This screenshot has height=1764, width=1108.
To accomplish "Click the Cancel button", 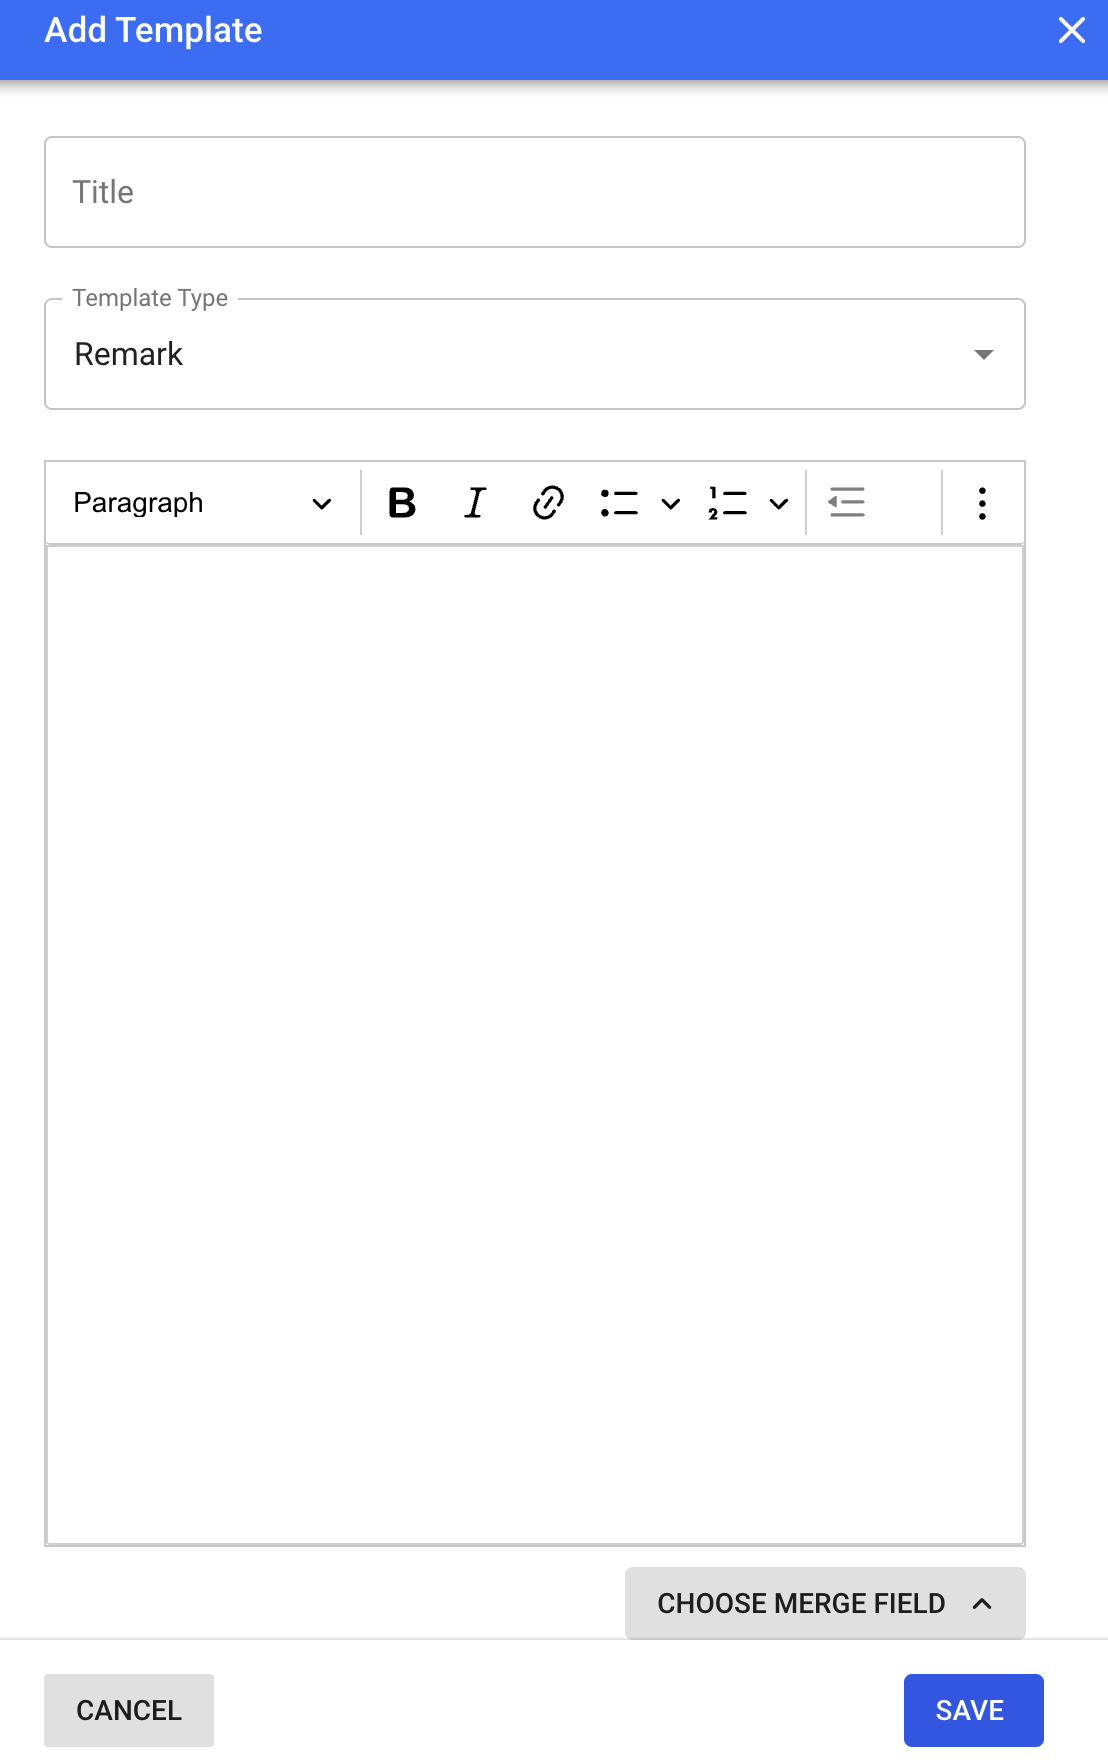I will click(x=129, y=1710).
